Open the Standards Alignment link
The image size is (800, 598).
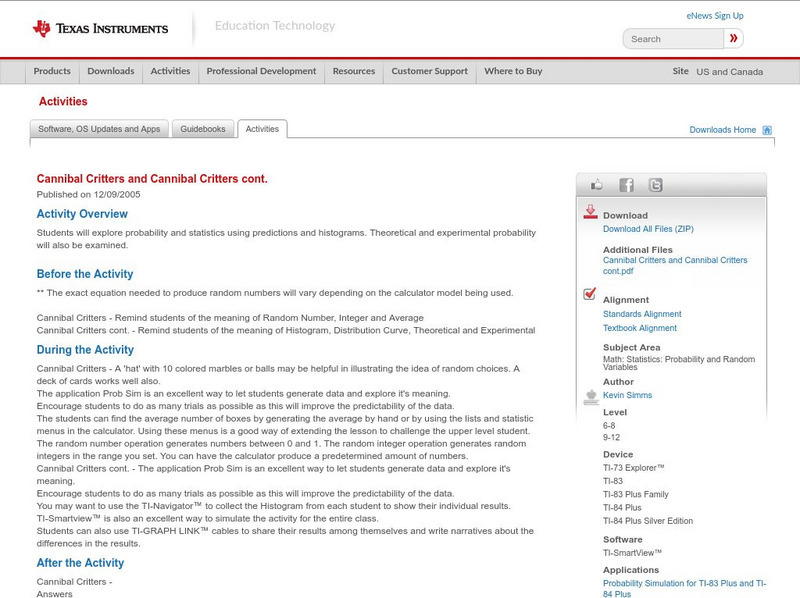(642, 314)
